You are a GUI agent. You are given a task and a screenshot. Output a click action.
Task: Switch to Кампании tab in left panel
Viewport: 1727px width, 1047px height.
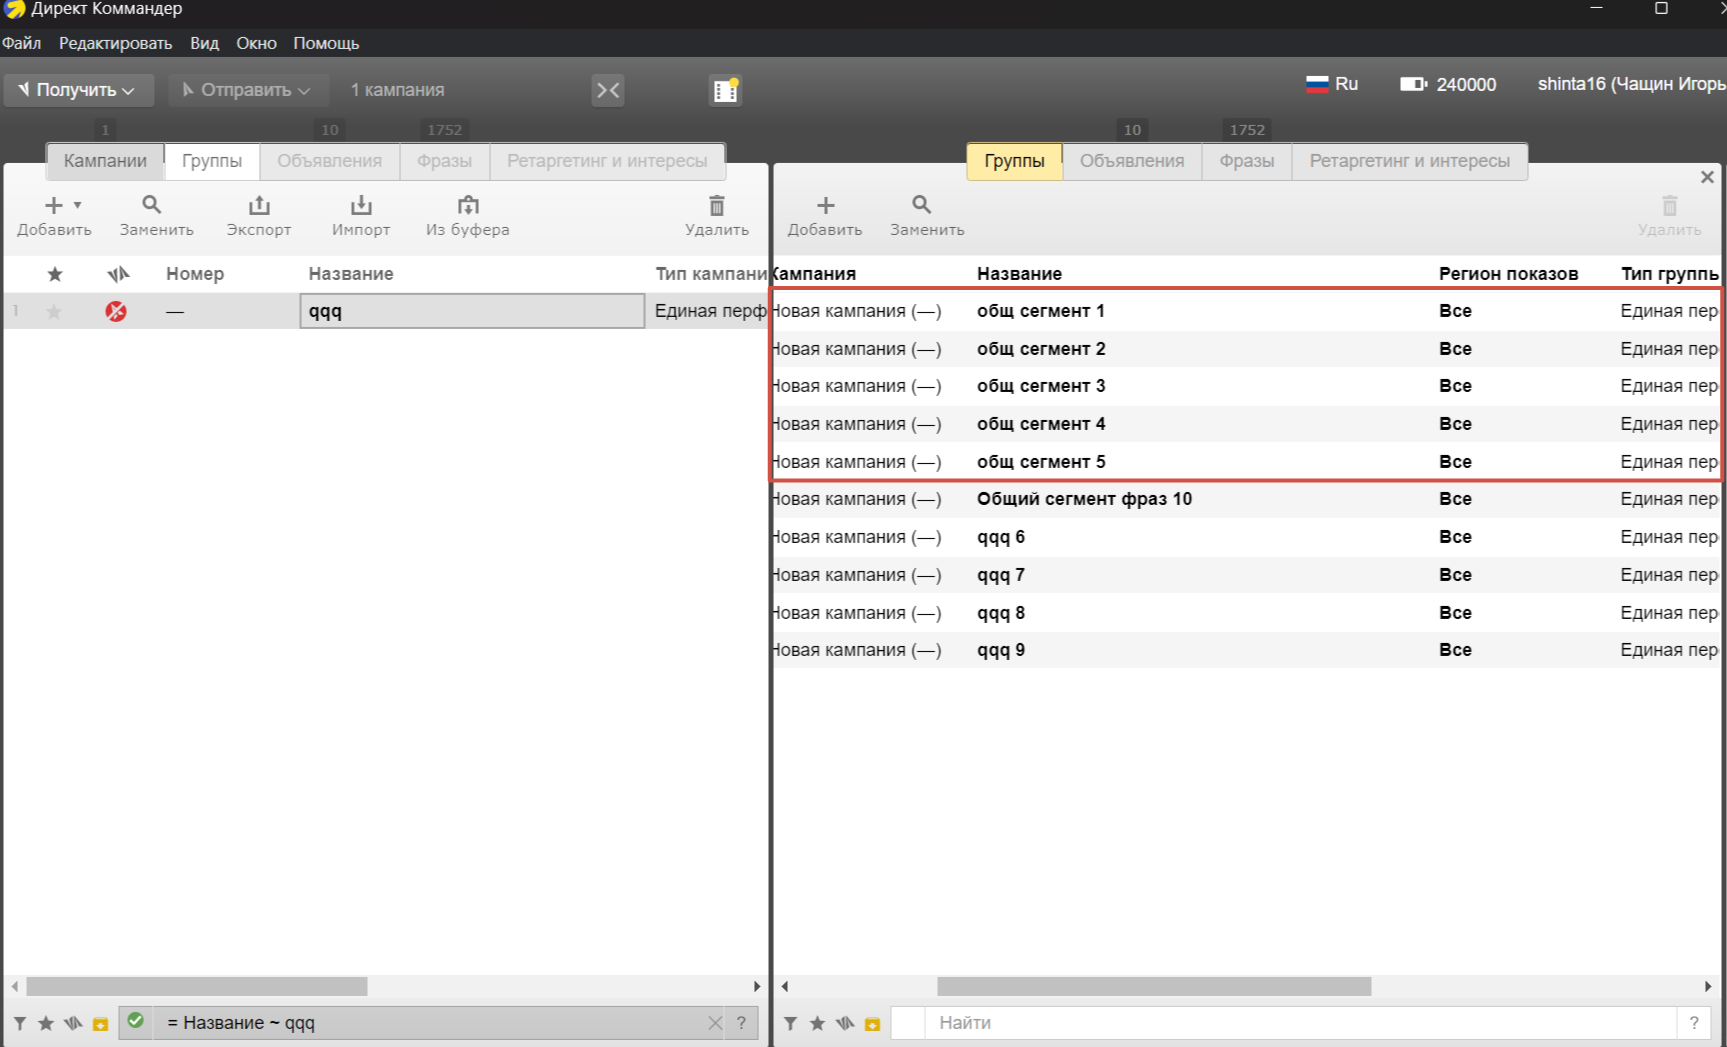tap(105, 161)
